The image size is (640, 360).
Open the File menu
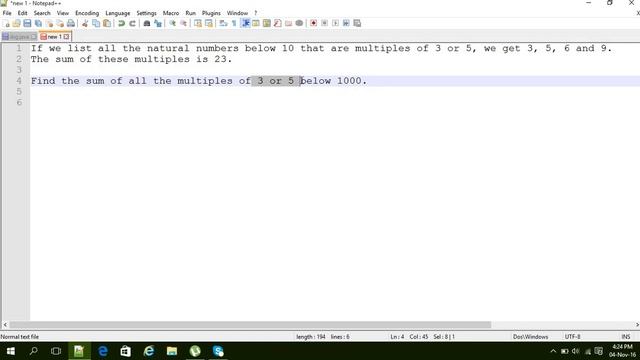pos(7,13)
